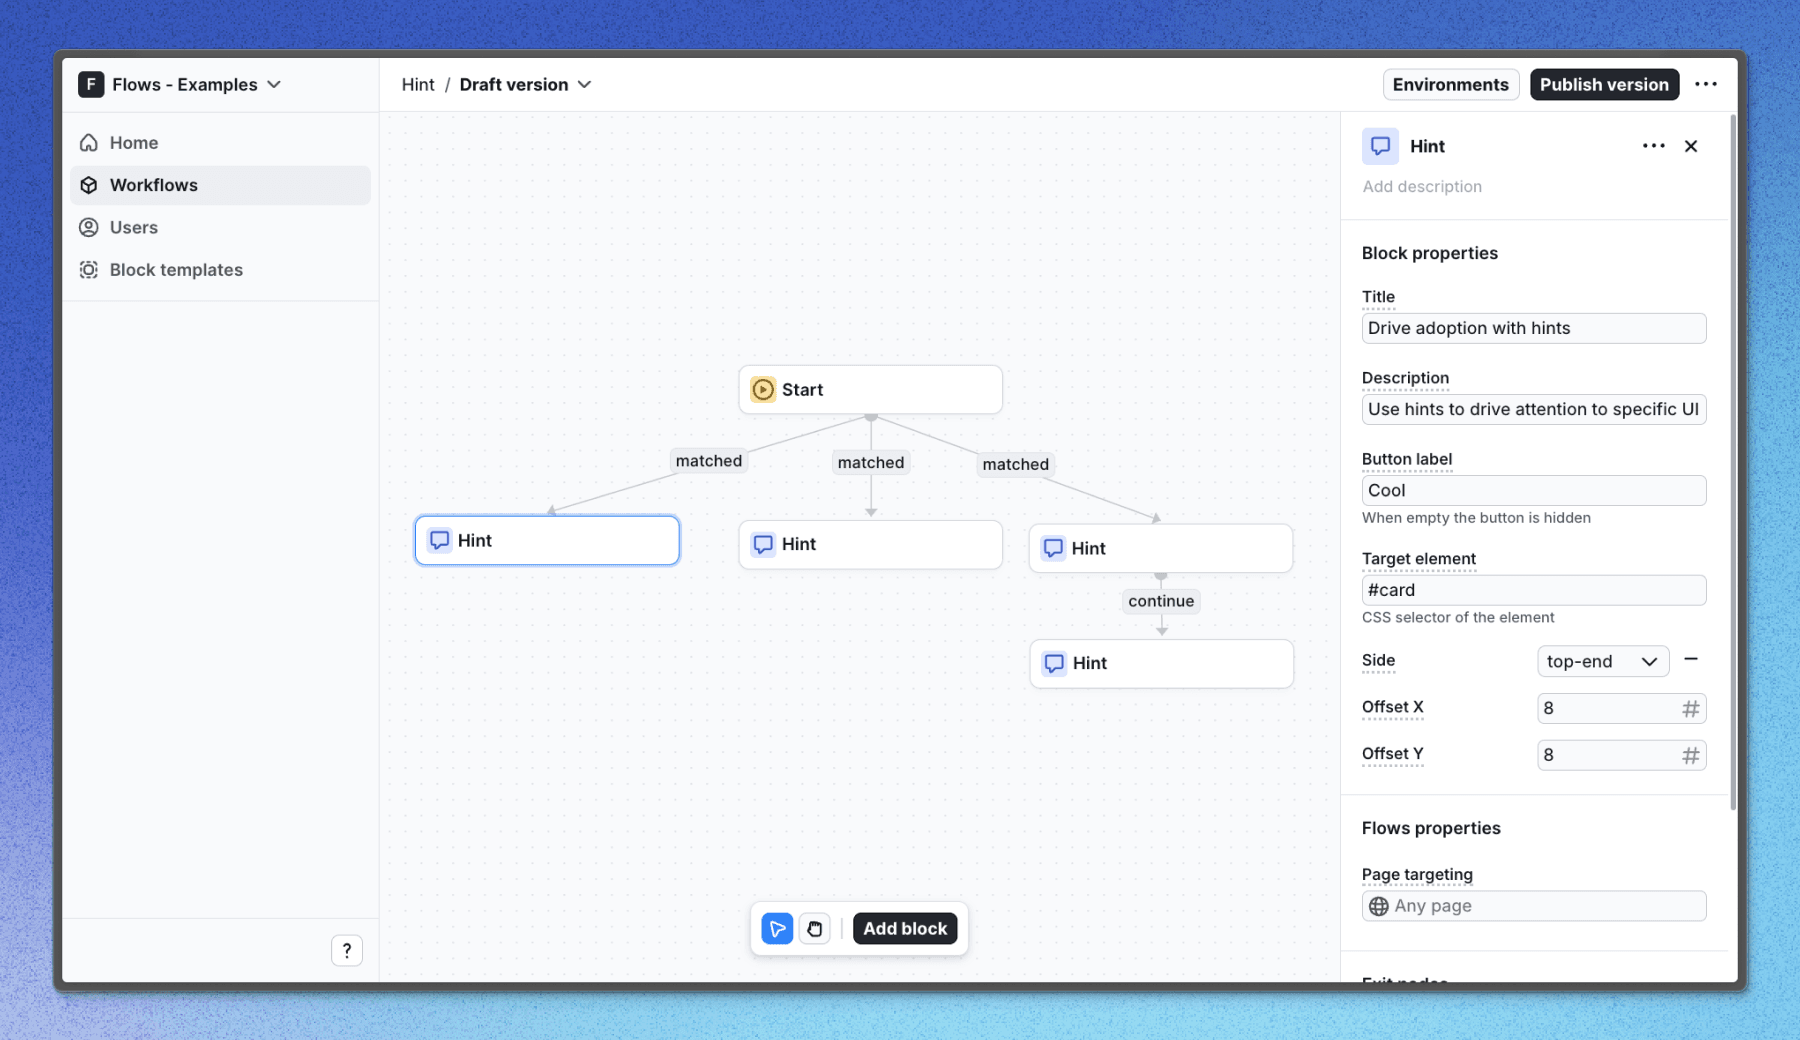Click the Workflows cube icon in the sidebar

[x=89, y=185]
